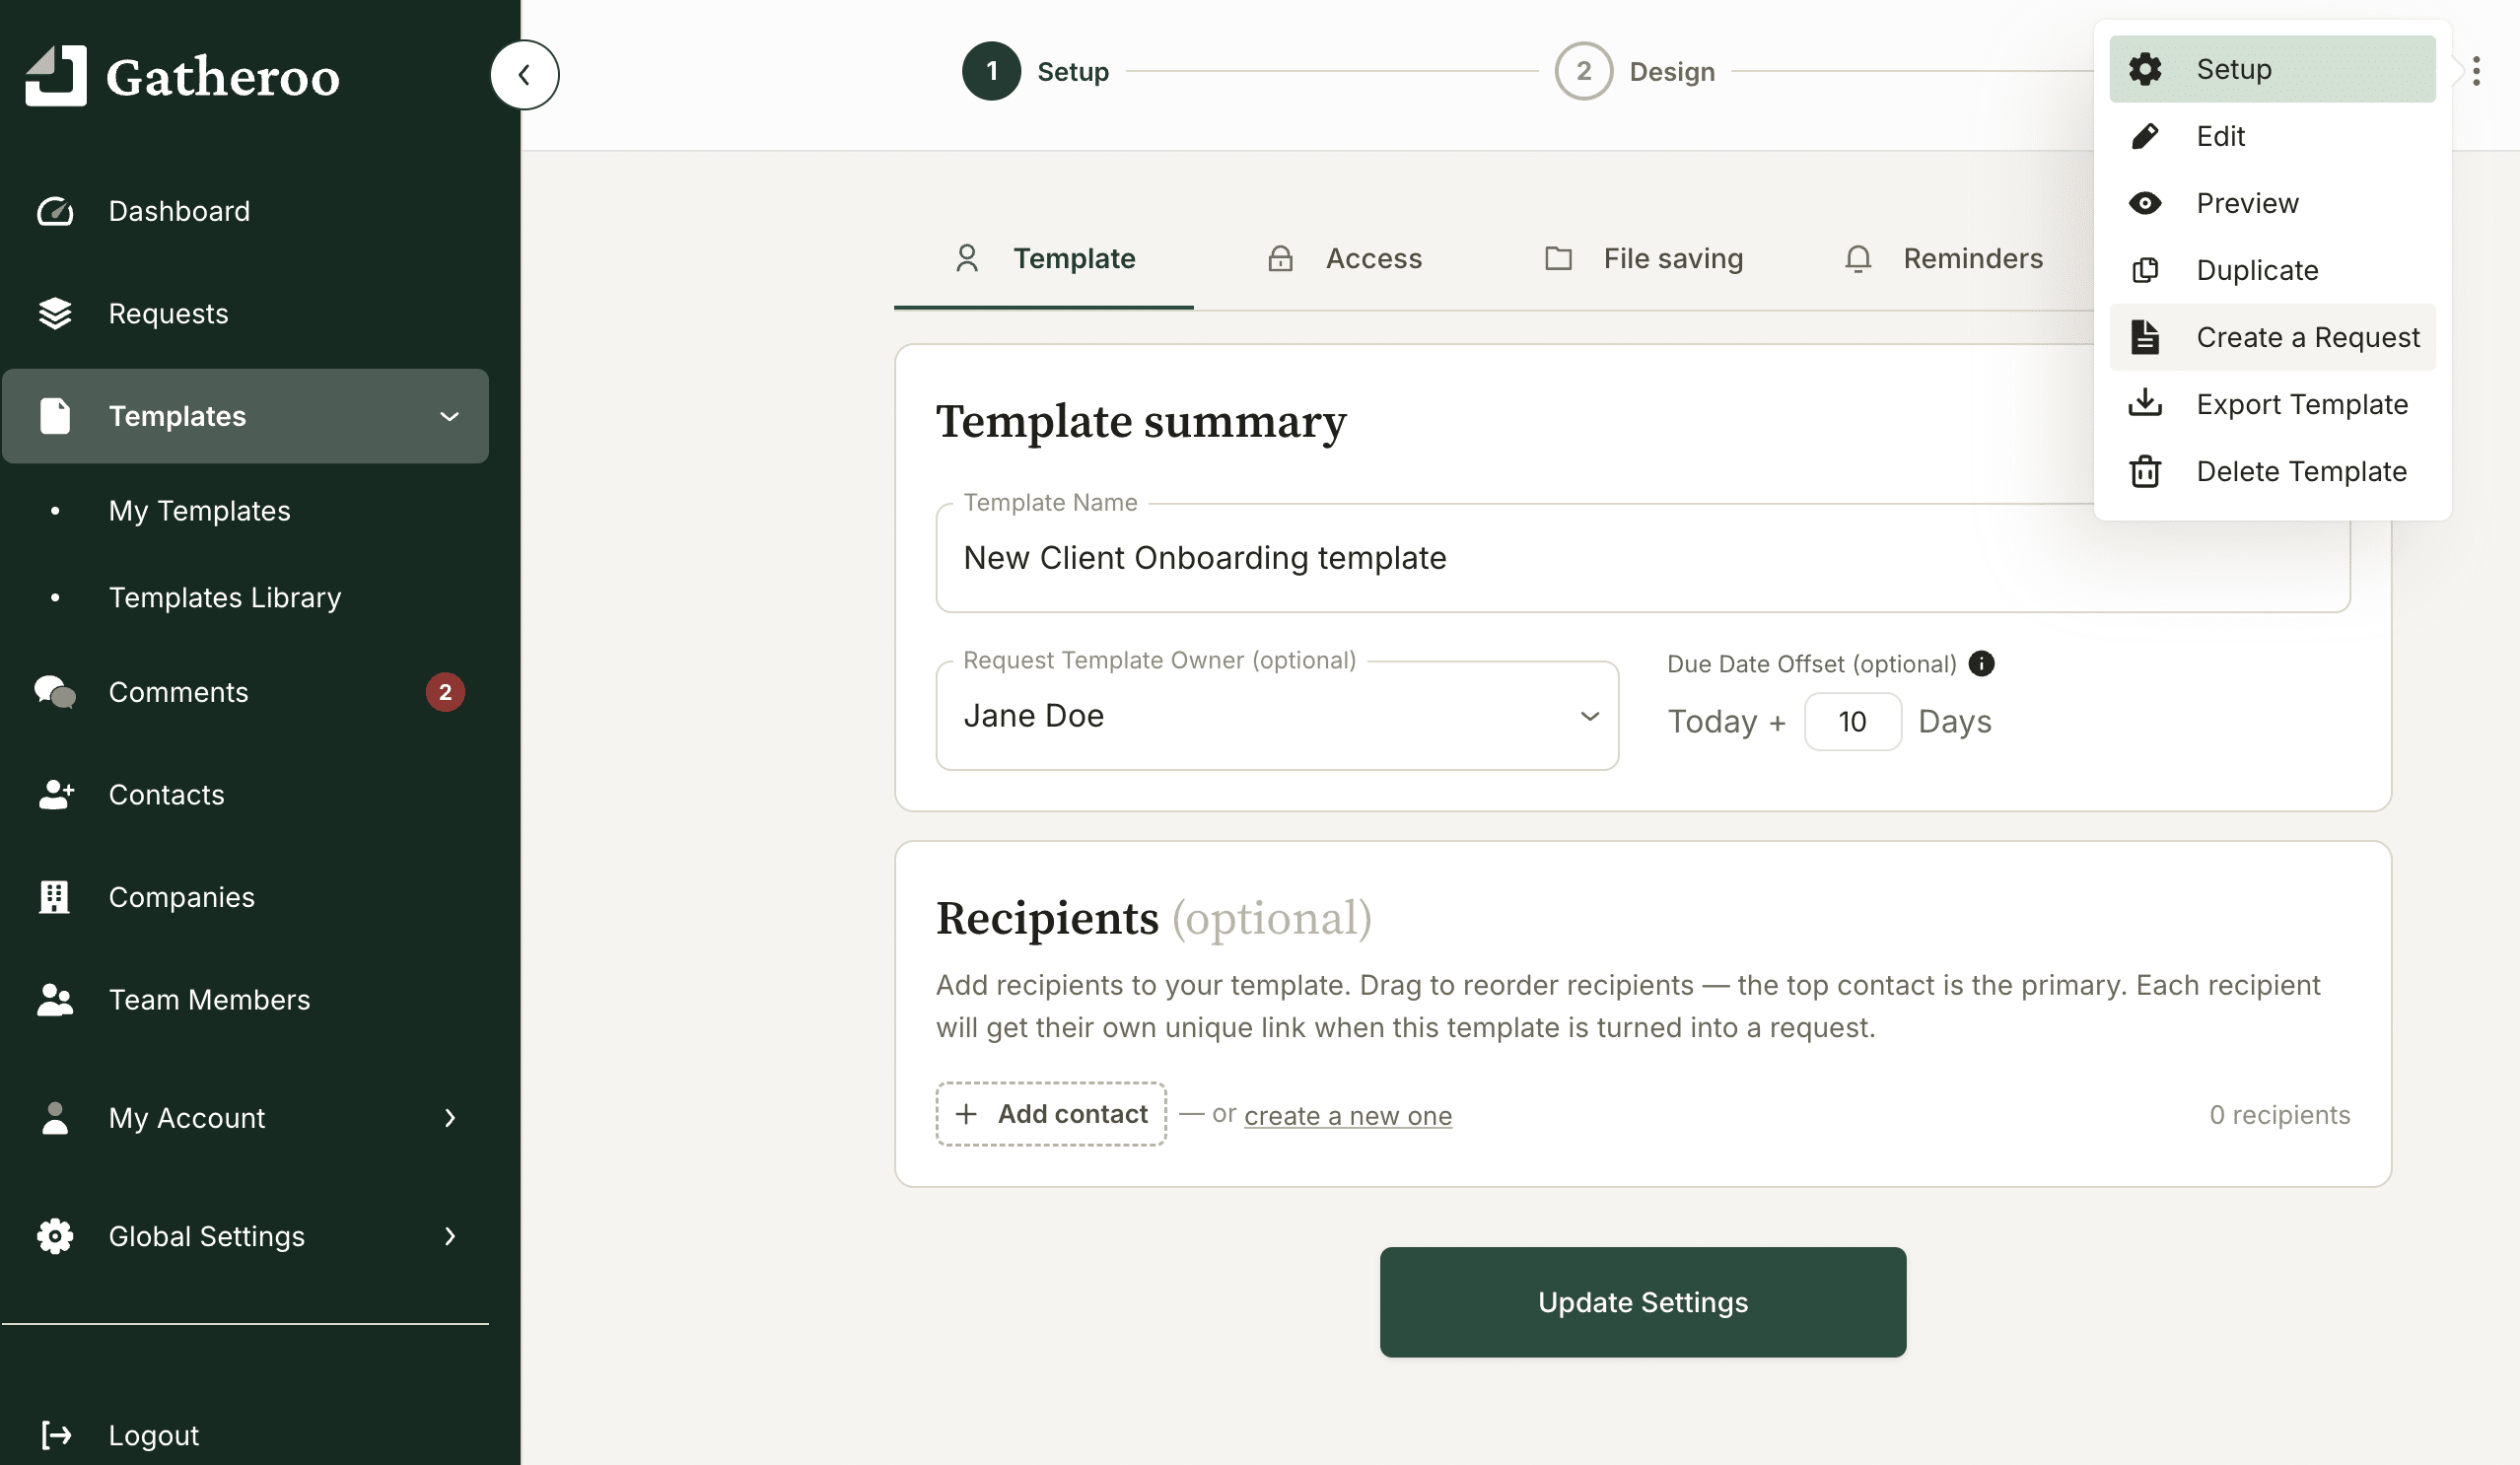The image size is (2520, 1465).
Task: Click the Template Name input field
Action: (1643, 558)
